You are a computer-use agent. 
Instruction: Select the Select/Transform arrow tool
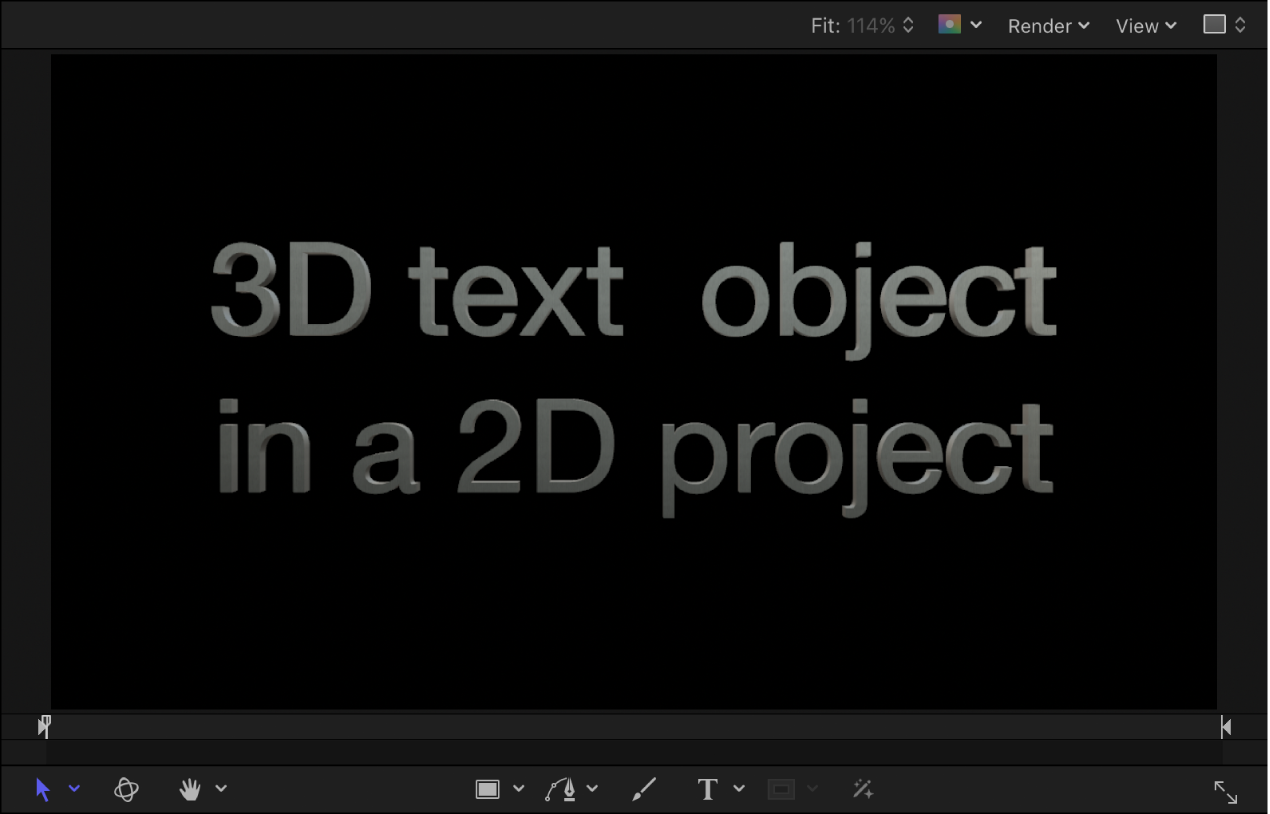click(x=42, y=789)
